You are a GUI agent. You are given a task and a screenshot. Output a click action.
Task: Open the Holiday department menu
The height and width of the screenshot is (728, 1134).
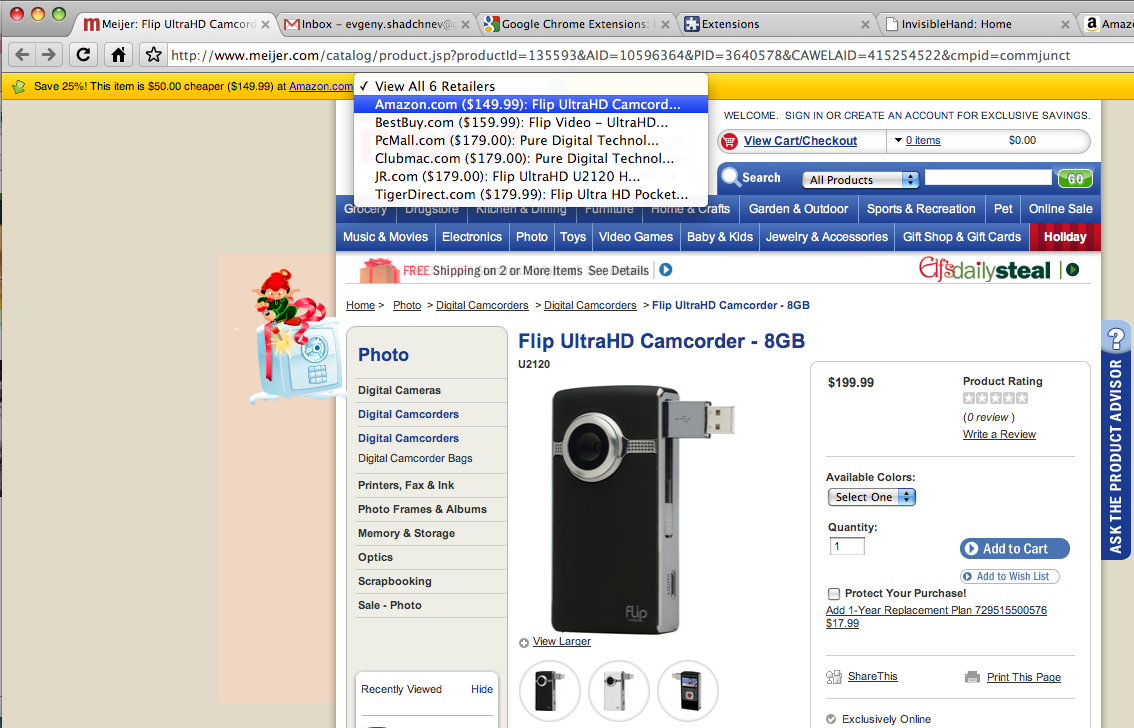click(x=1065, y=236)
